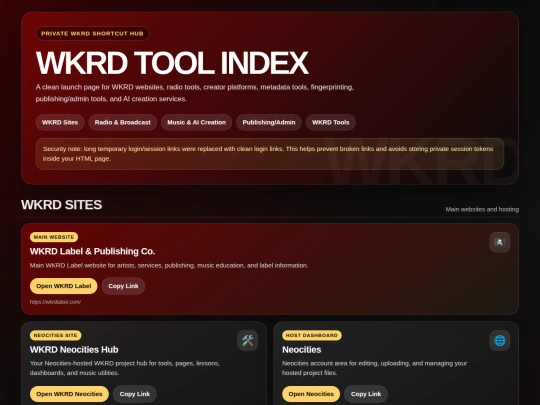This screenshot has height=405, width=540.
Task: Click the WKRD SITES section heading
Action: 61,205
